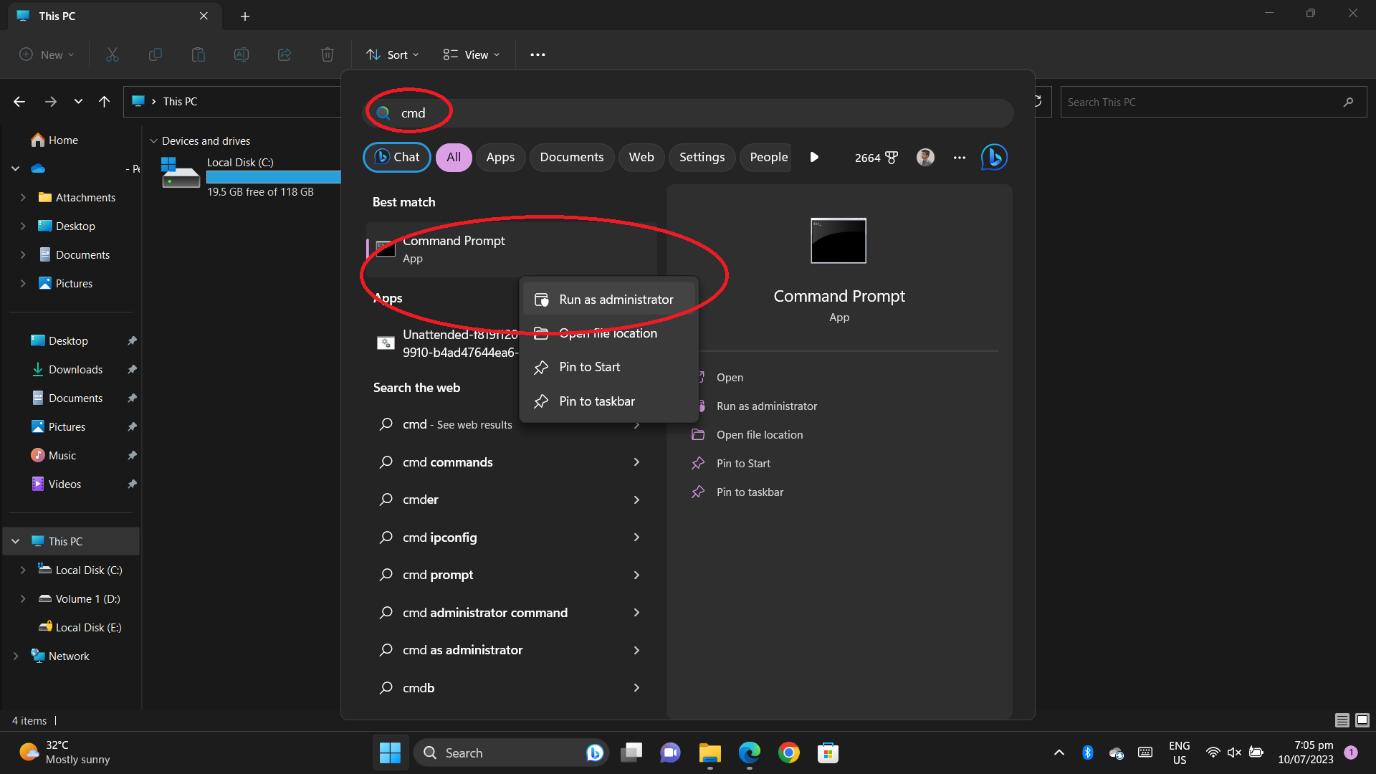Open File Explorer from the taskbar
Screen dimensions: 1376x774
coord(710,753)
